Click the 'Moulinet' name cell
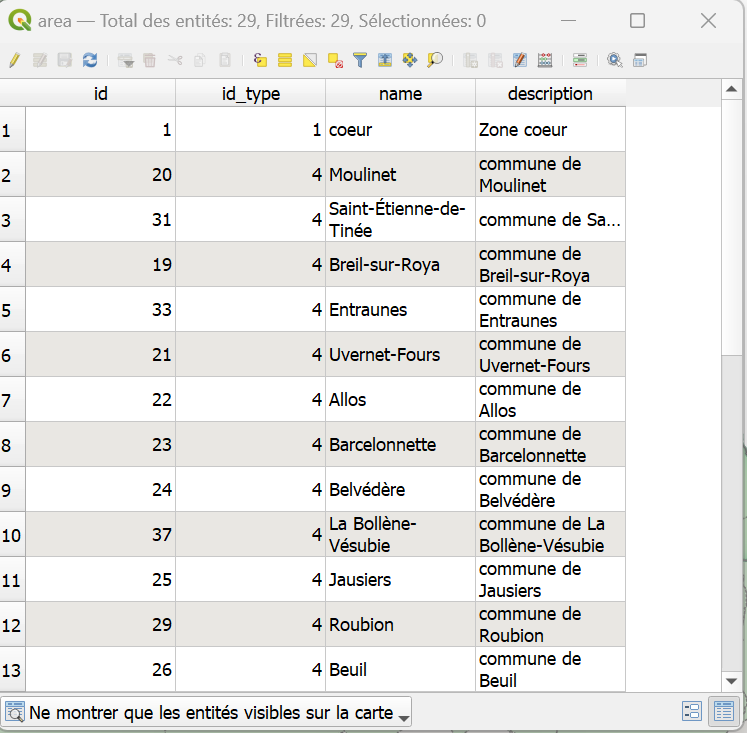 tap(401, 175)
